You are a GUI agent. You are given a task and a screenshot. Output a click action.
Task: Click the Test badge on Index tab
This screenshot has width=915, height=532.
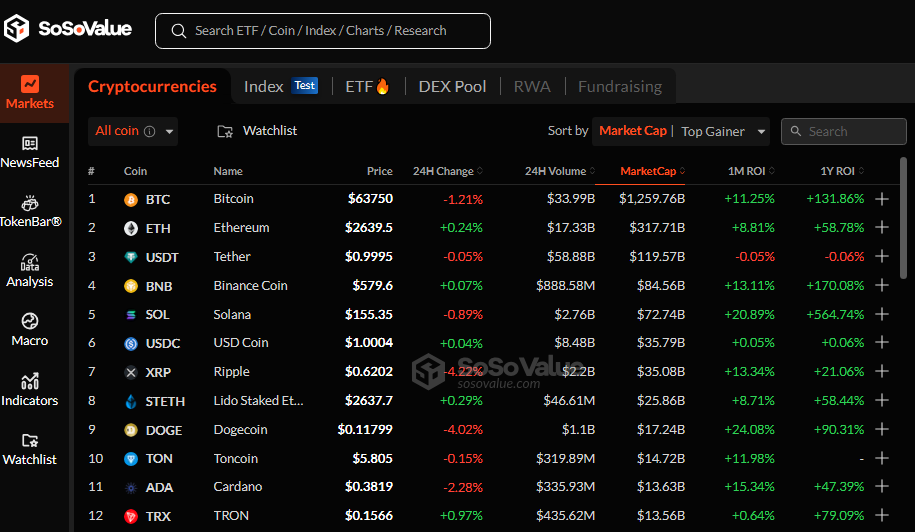[x=305, y=85]
